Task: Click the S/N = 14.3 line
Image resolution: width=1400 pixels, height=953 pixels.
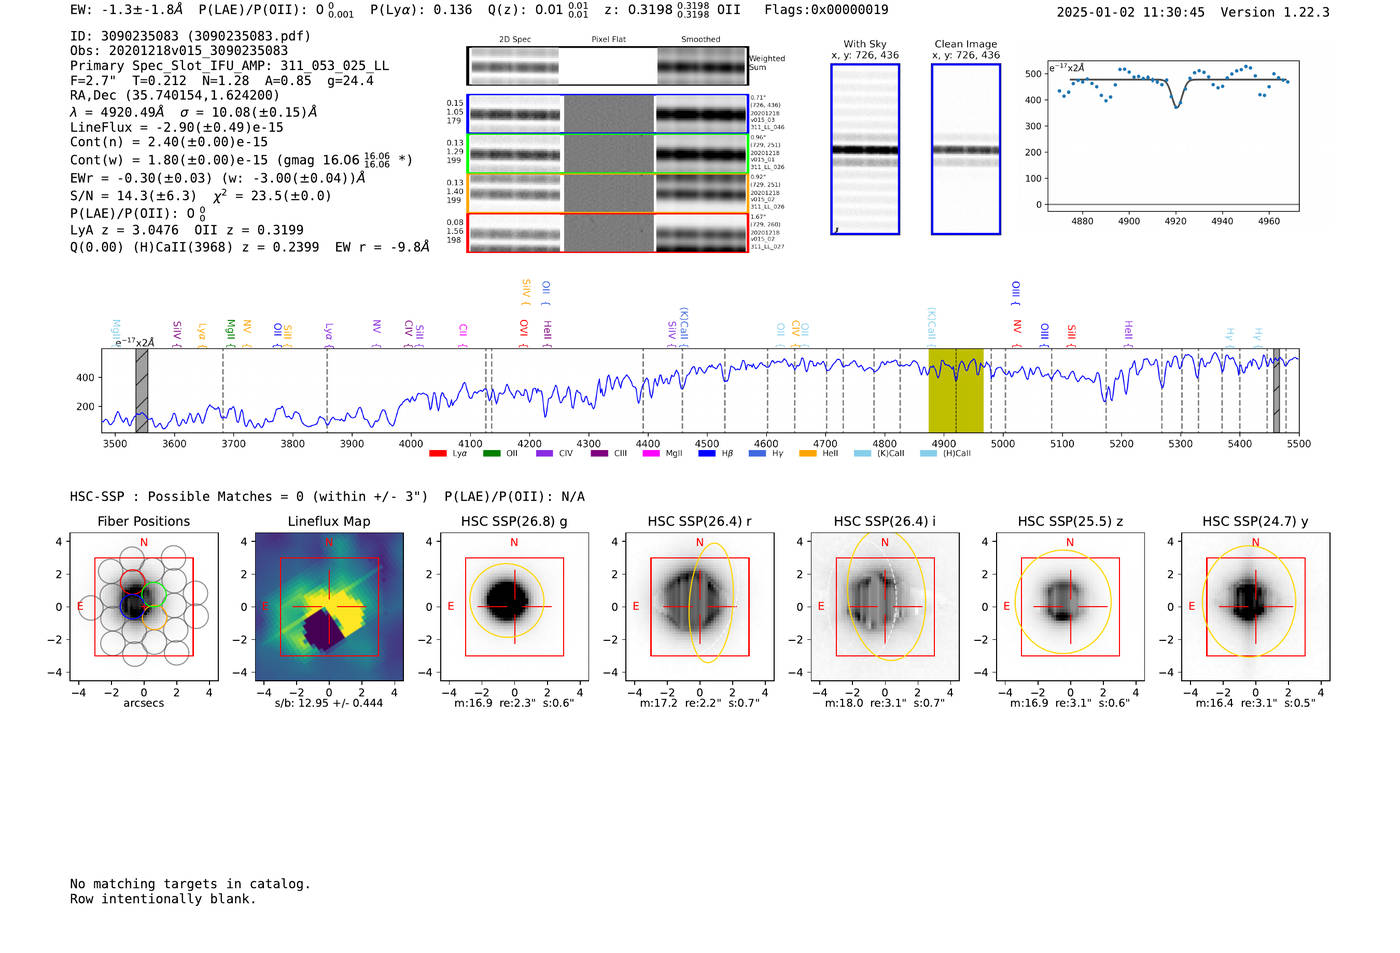Action: (x=200, y=195)
